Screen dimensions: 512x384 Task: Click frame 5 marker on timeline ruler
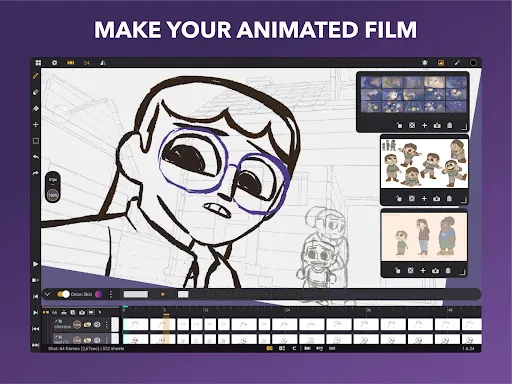pyautogui.click(x=164, y=310)
